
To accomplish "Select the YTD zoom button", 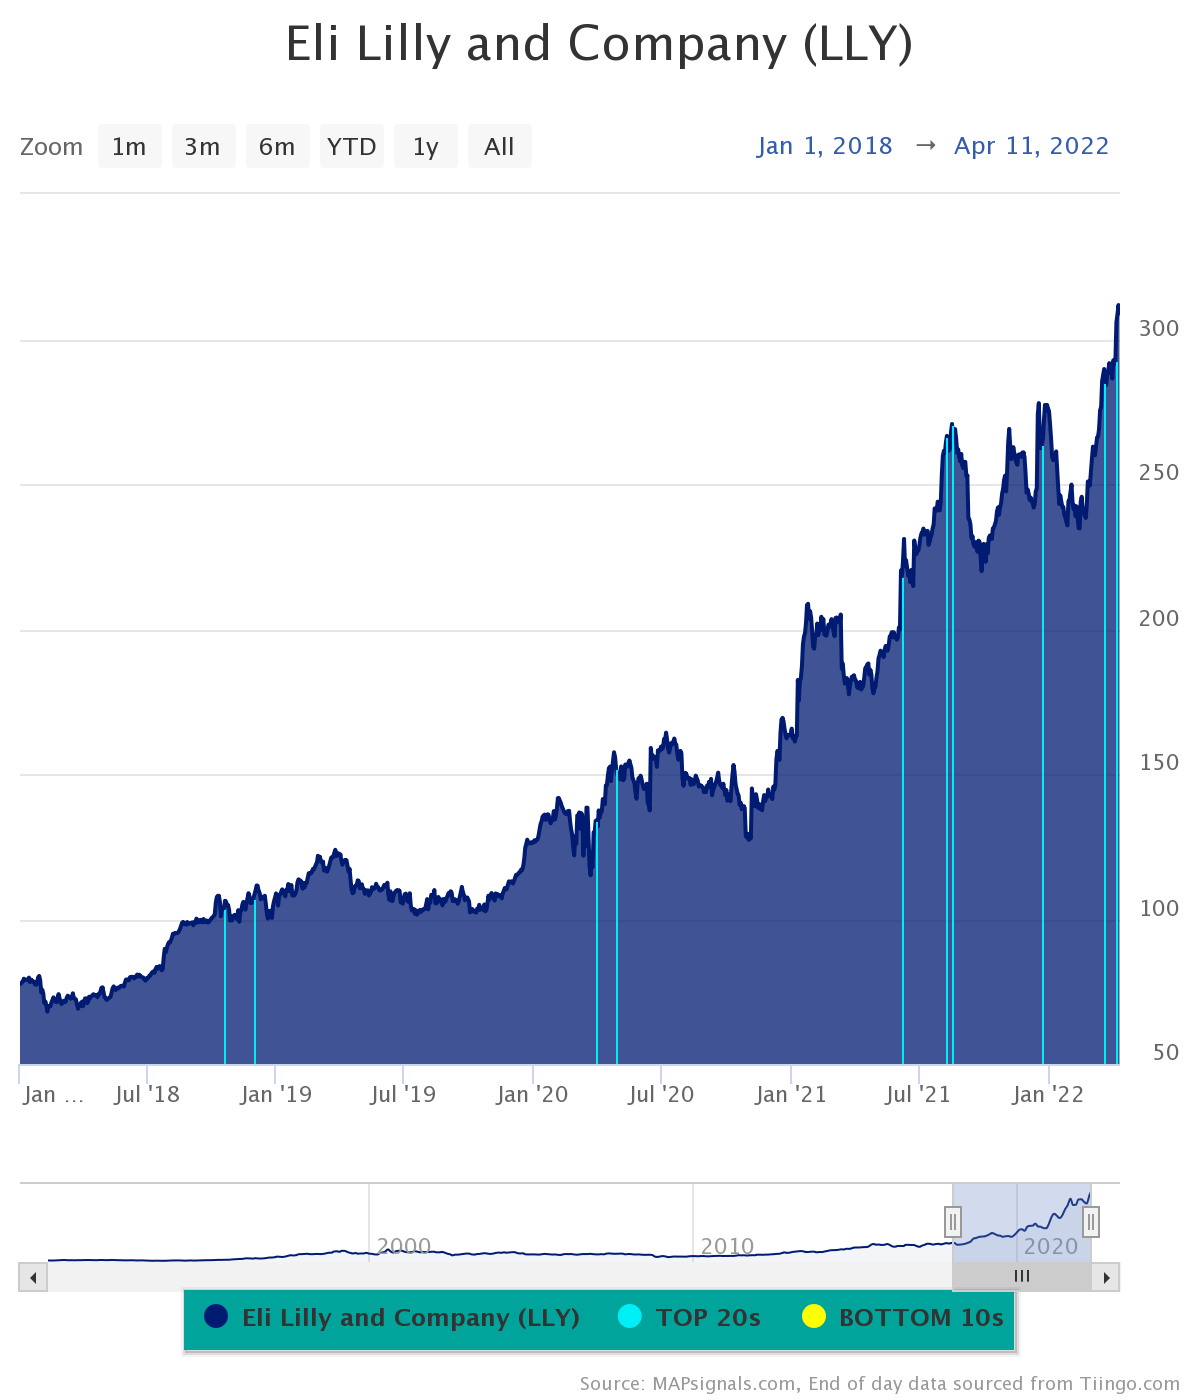I will [x=351, y=147].
